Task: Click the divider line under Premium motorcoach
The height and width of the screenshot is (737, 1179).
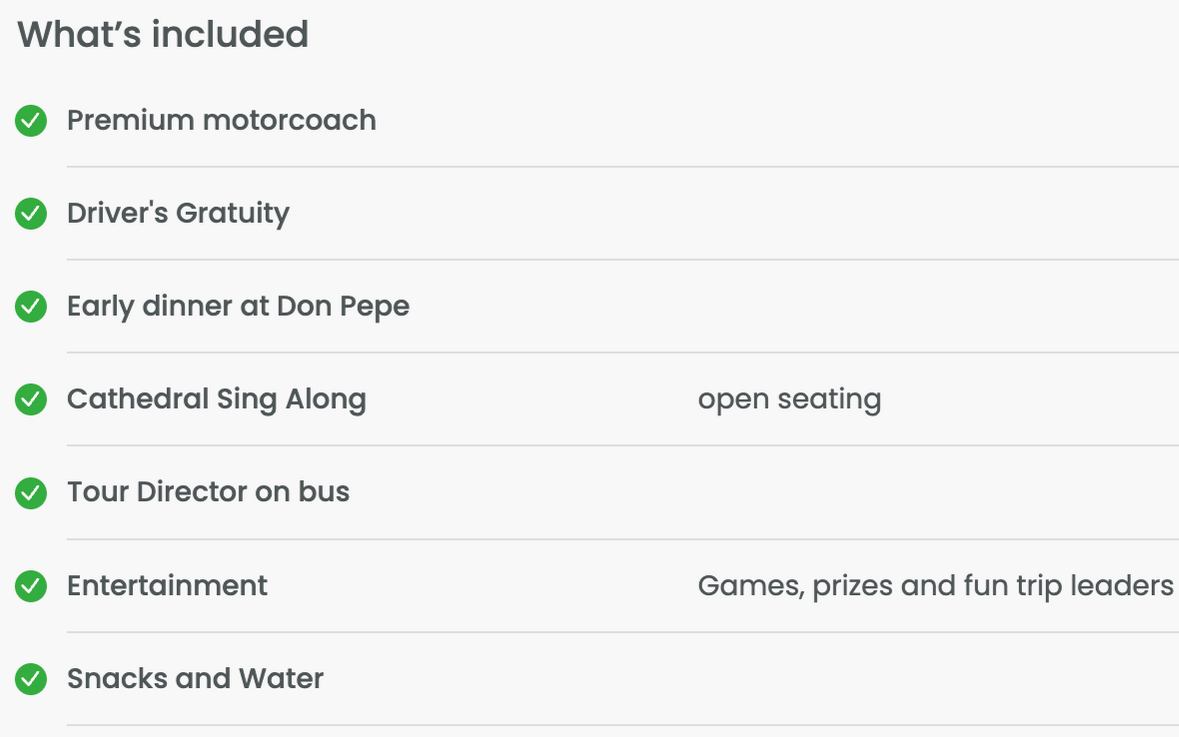Action: [x=622, y=167]
